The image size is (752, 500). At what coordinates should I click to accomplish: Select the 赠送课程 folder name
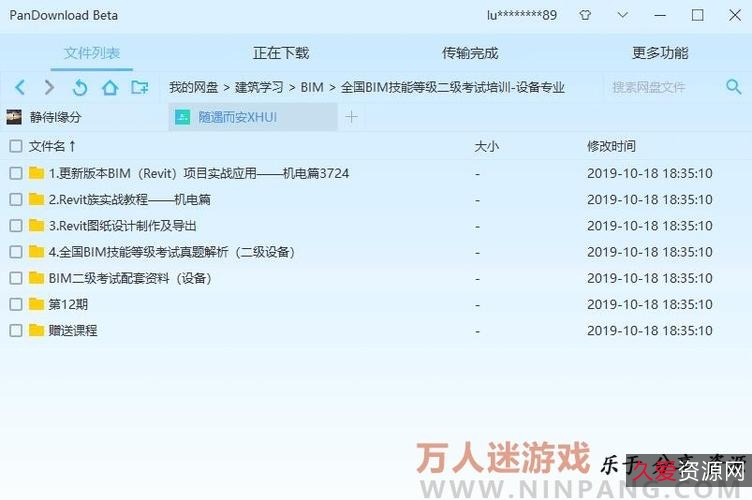pos(73,330)
